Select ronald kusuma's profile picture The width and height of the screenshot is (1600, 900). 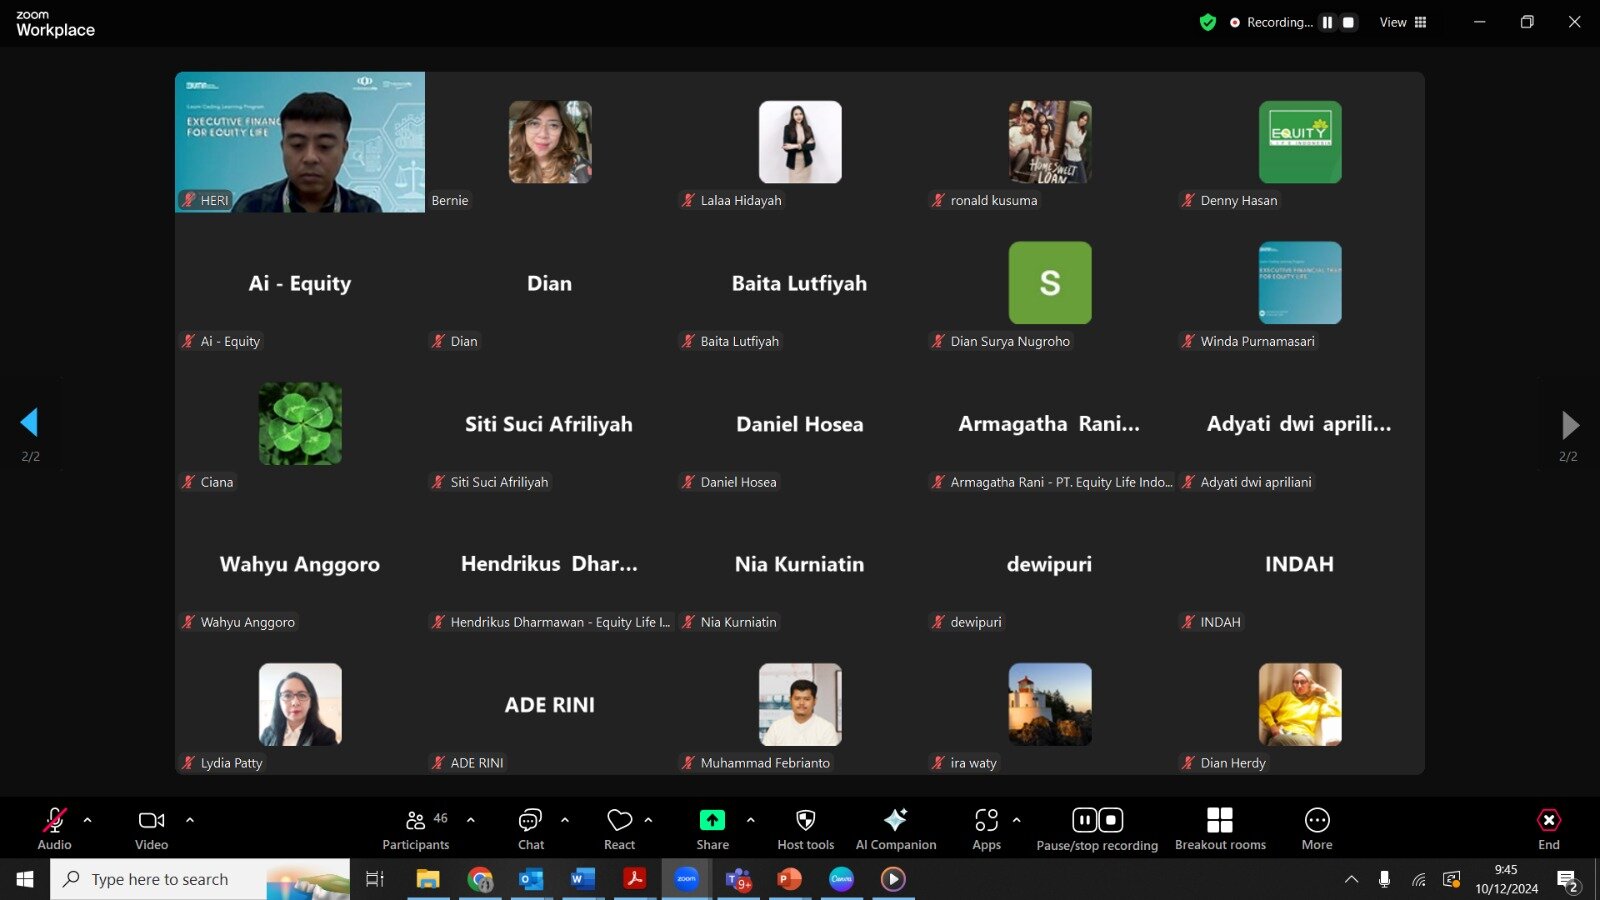tap(1050, 142)
